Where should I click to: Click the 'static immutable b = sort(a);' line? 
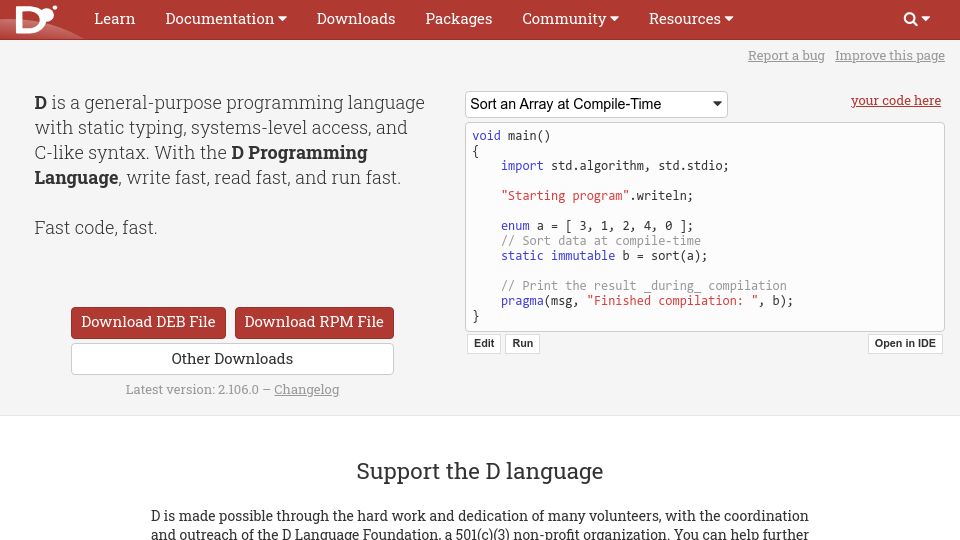(604, 256)
